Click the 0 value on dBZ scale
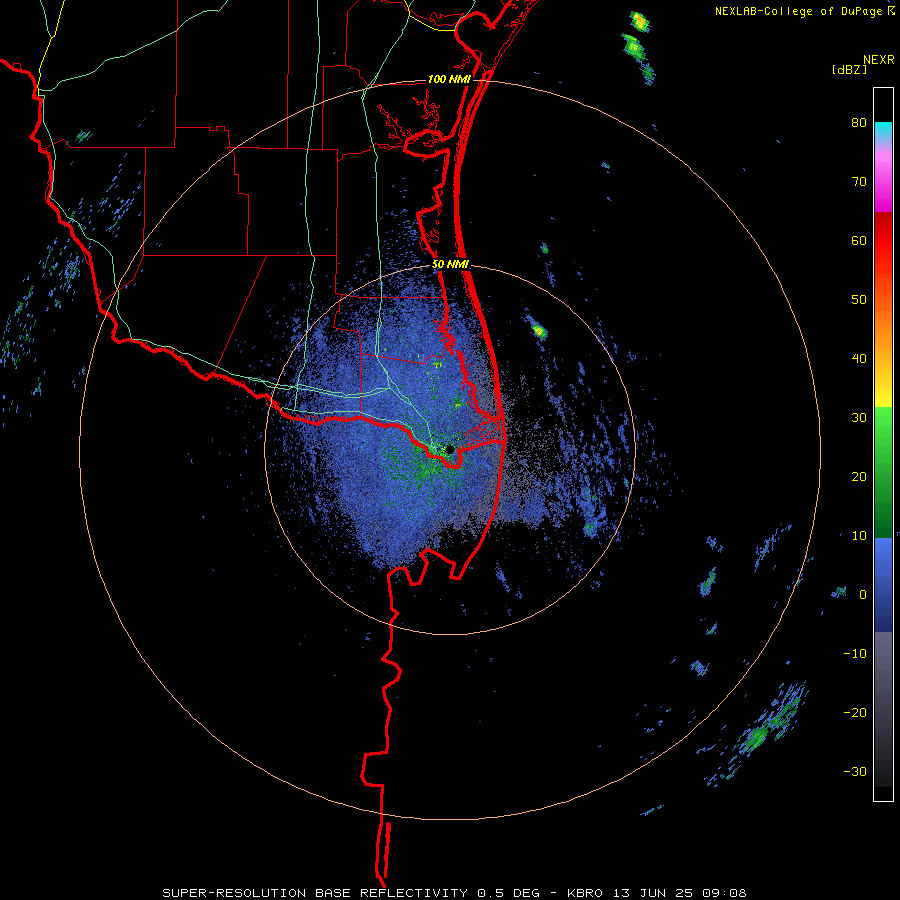Image resolution: width=900 pixels, height=900 pixels. point(863,595)
